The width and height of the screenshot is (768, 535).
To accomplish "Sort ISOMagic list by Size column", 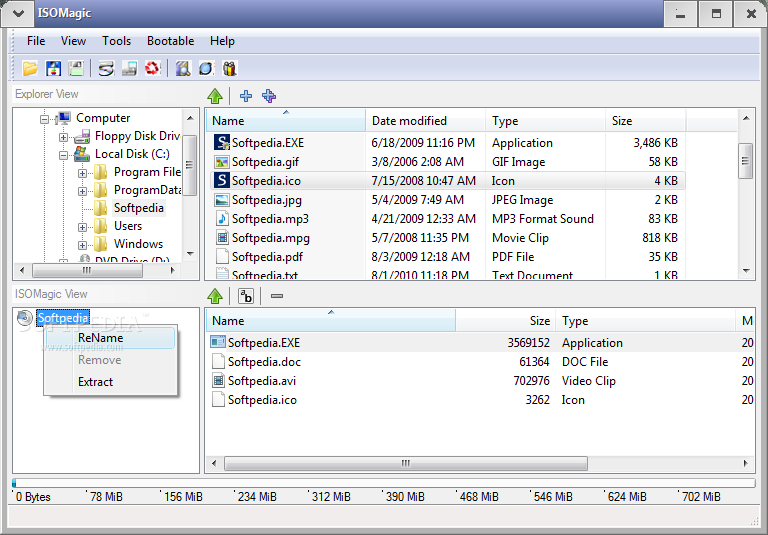I will (505, 320).
